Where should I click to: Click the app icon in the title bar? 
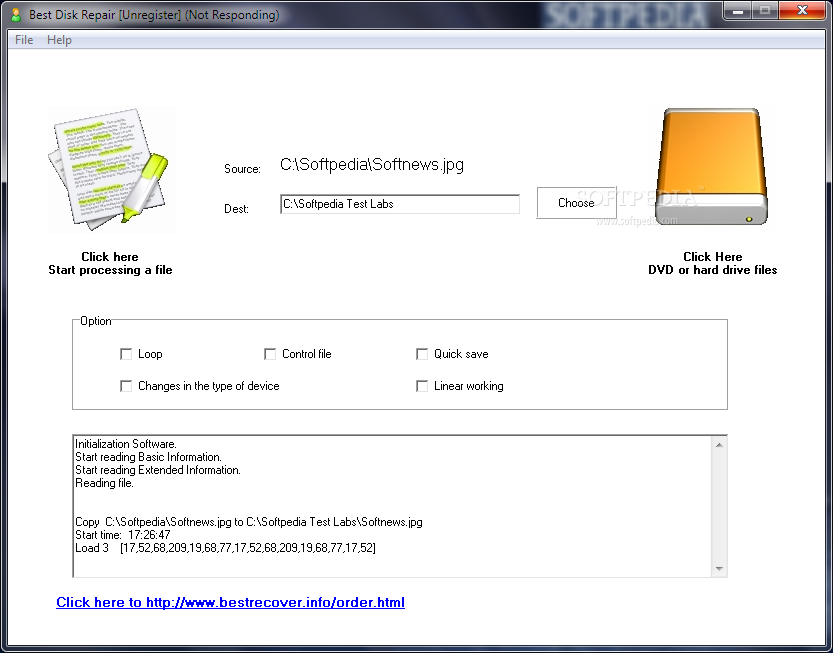tap(16, 15)
